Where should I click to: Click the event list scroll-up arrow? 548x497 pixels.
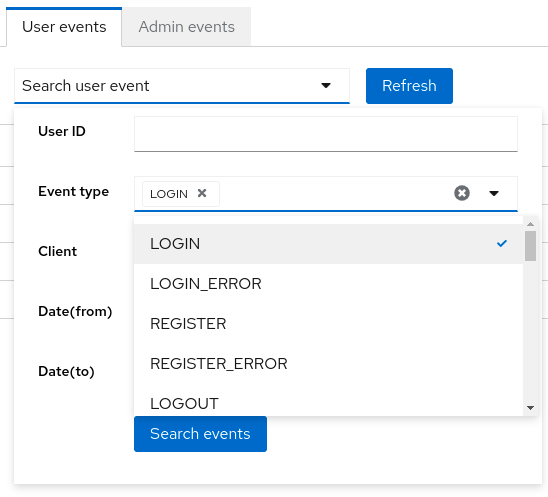530,224
